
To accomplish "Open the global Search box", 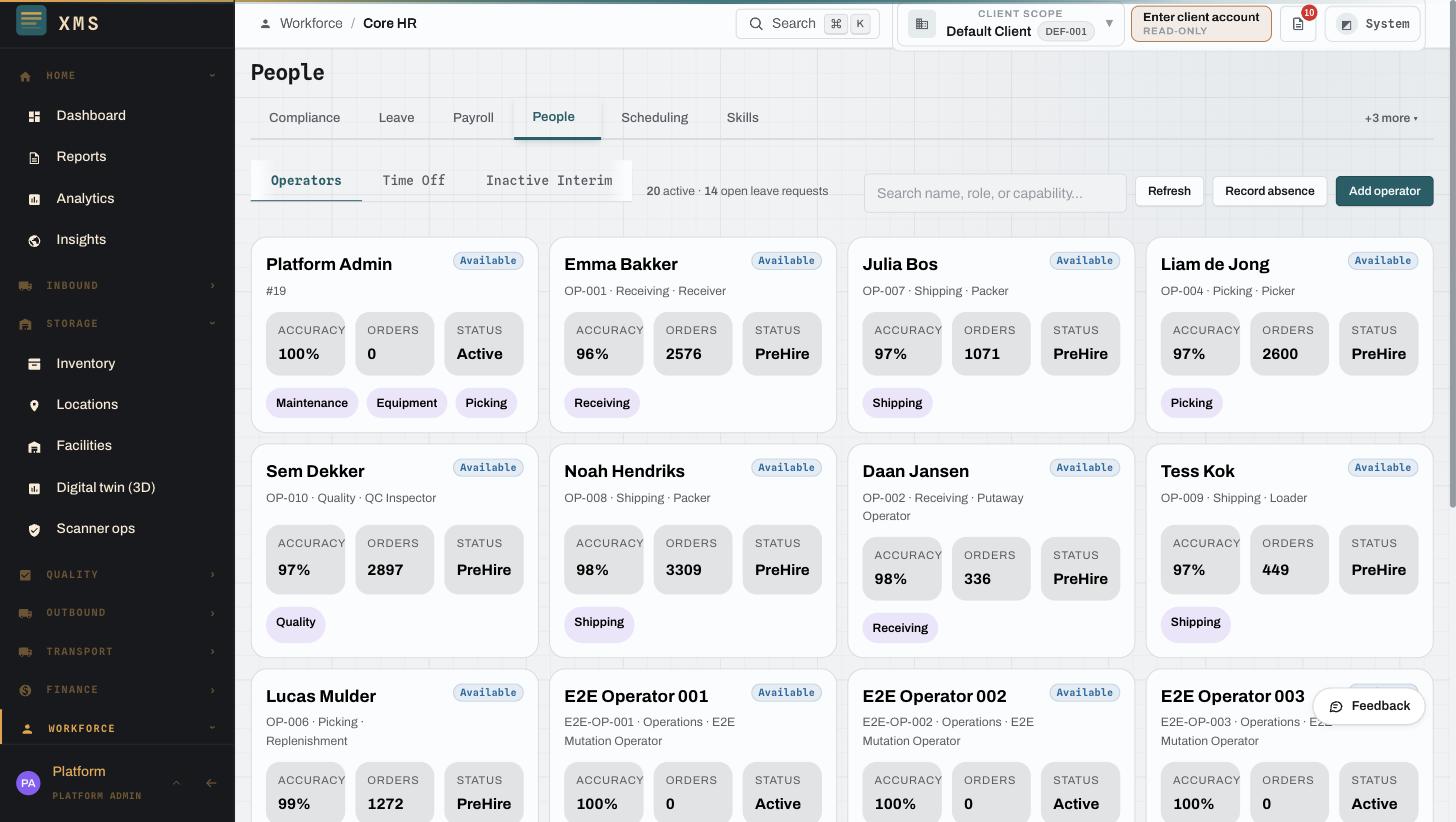I will click(807, 24).
